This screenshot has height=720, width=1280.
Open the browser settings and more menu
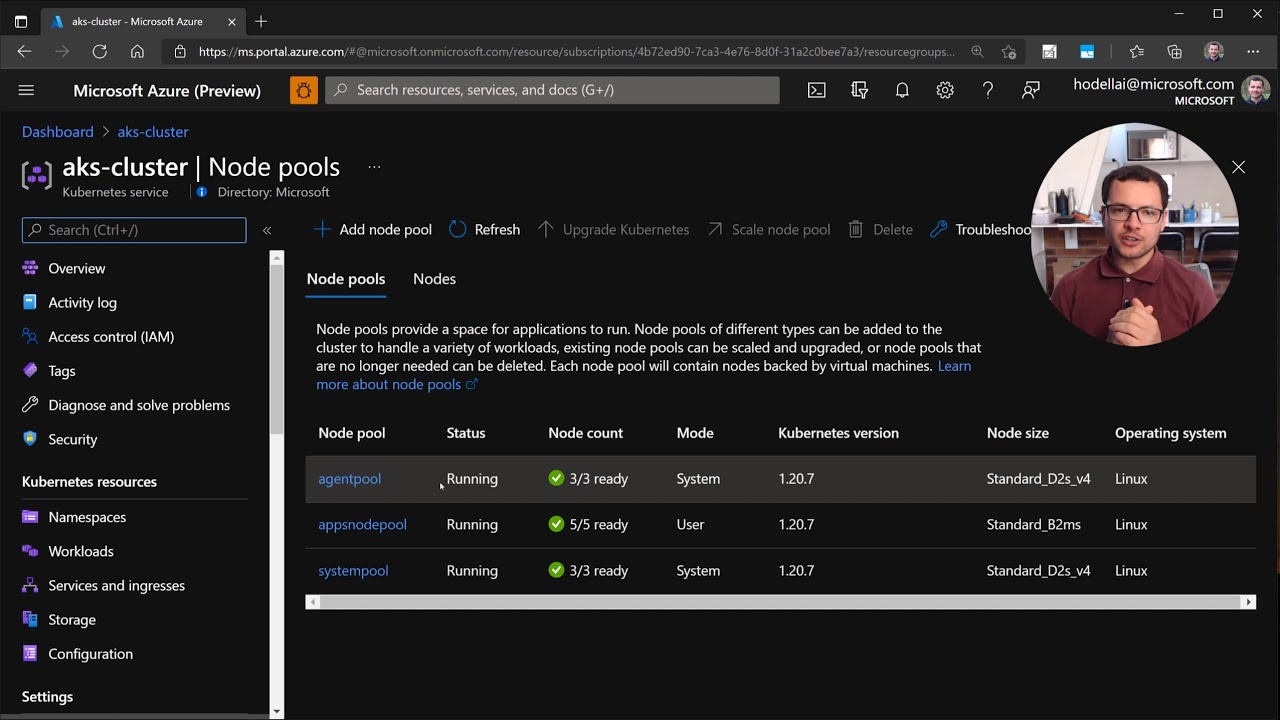coord(1253,52)
